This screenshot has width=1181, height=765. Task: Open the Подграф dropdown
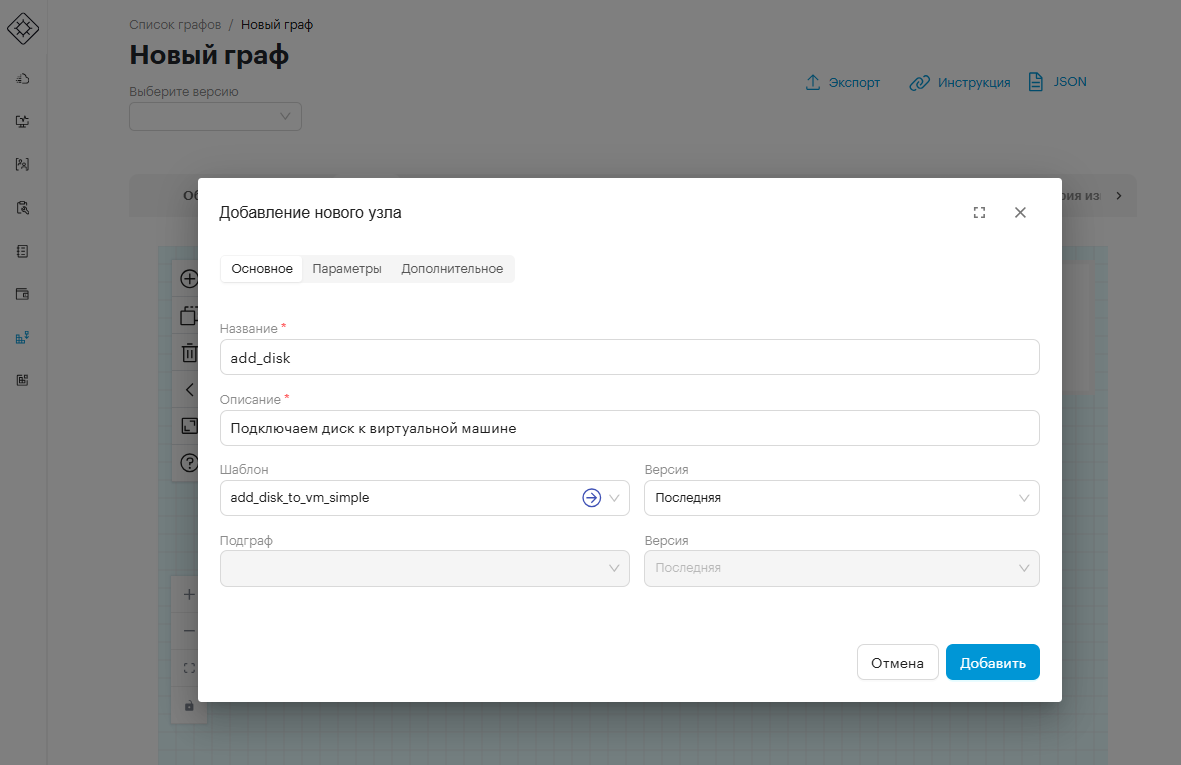click(x=425, y=568)
